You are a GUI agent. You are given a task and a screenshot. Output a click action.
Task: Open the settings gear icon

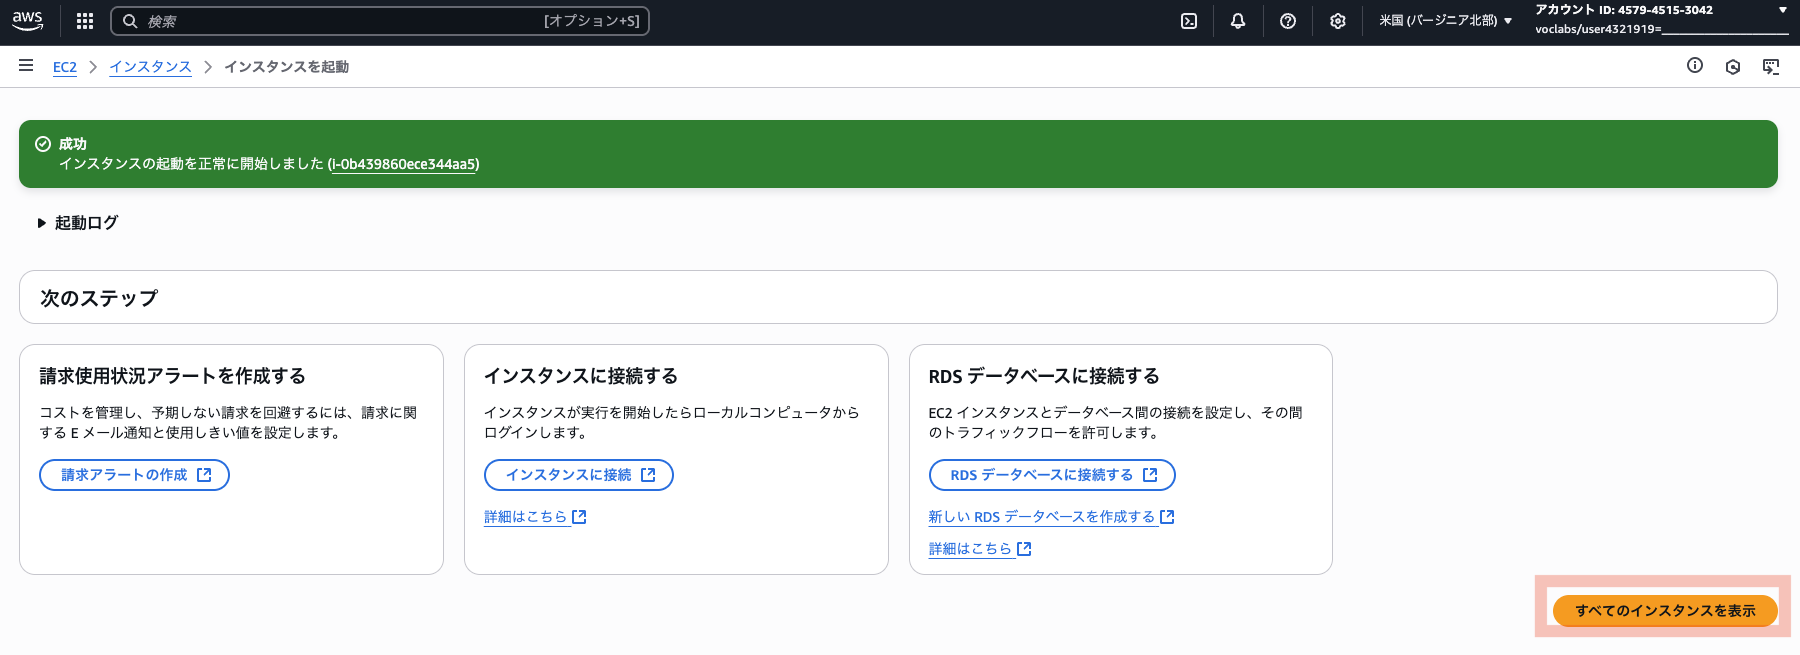click(1338, 21)
